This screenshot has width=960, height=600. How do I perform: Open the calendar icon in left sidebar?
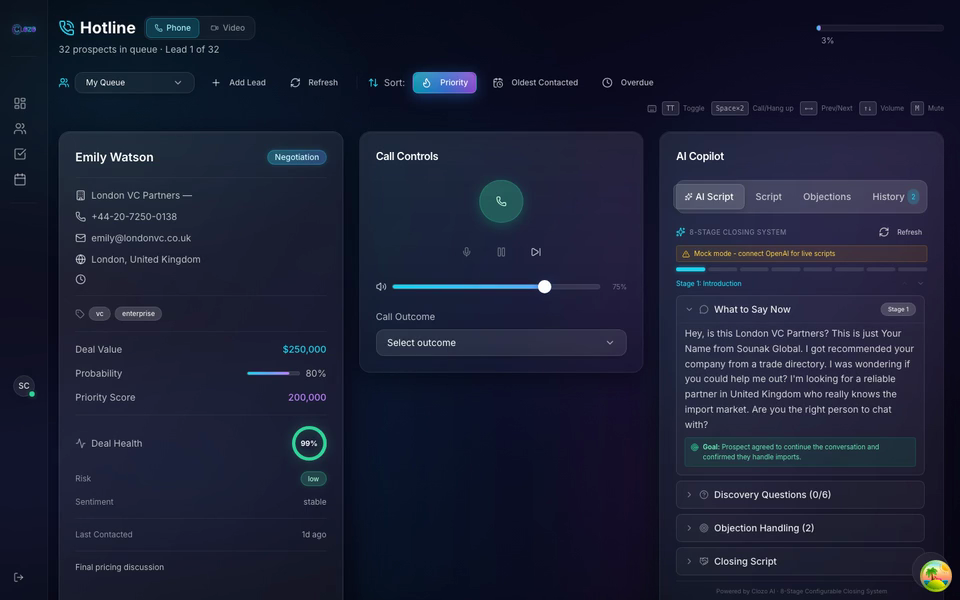coord(22,178)
